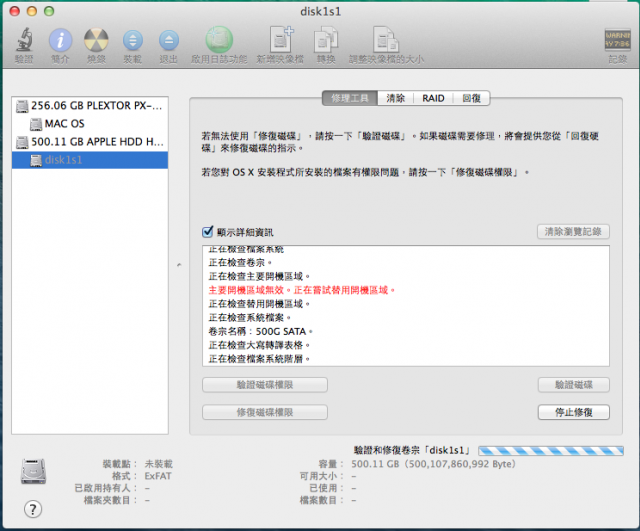Switch to the 回復 (Restore) tab

click(471, 98)
